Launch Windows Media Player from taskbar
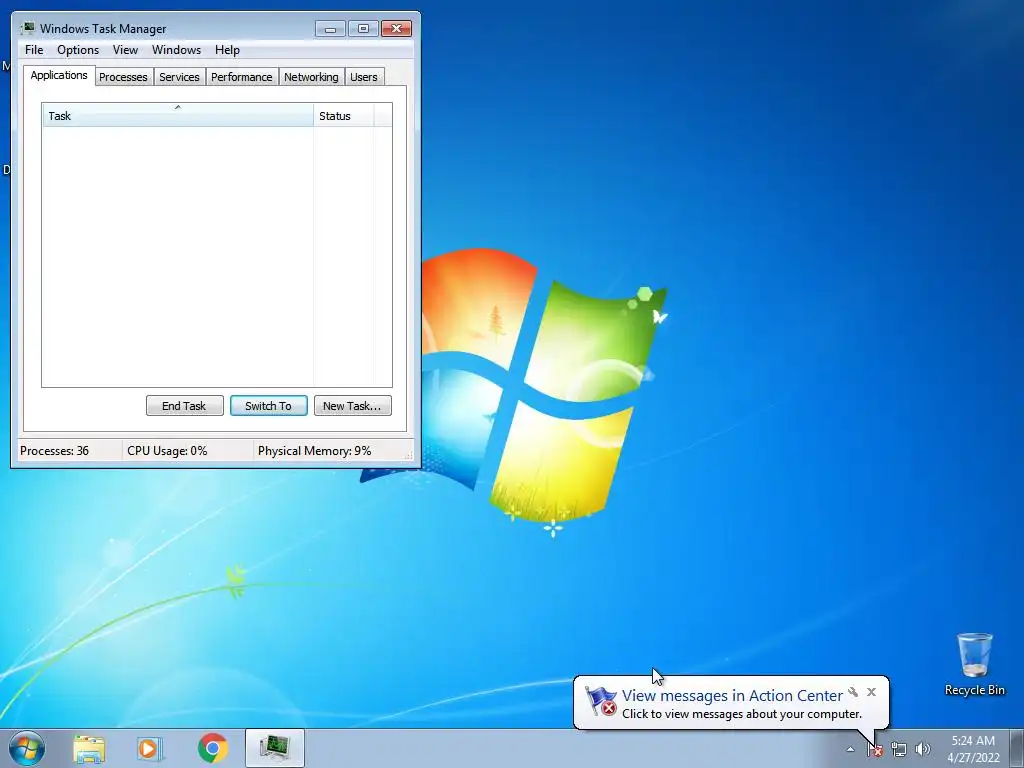The width and height of the screenshot is (1024, 768). click(150, 748)
